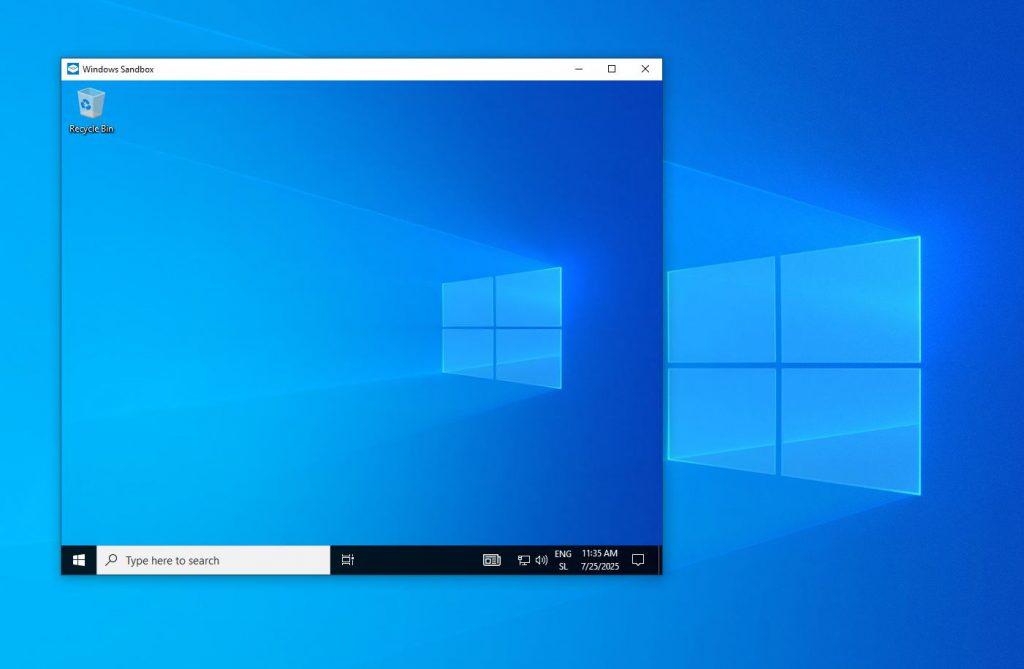
Task: Open Task View in Sandbox taskbar
Action: 347,560
